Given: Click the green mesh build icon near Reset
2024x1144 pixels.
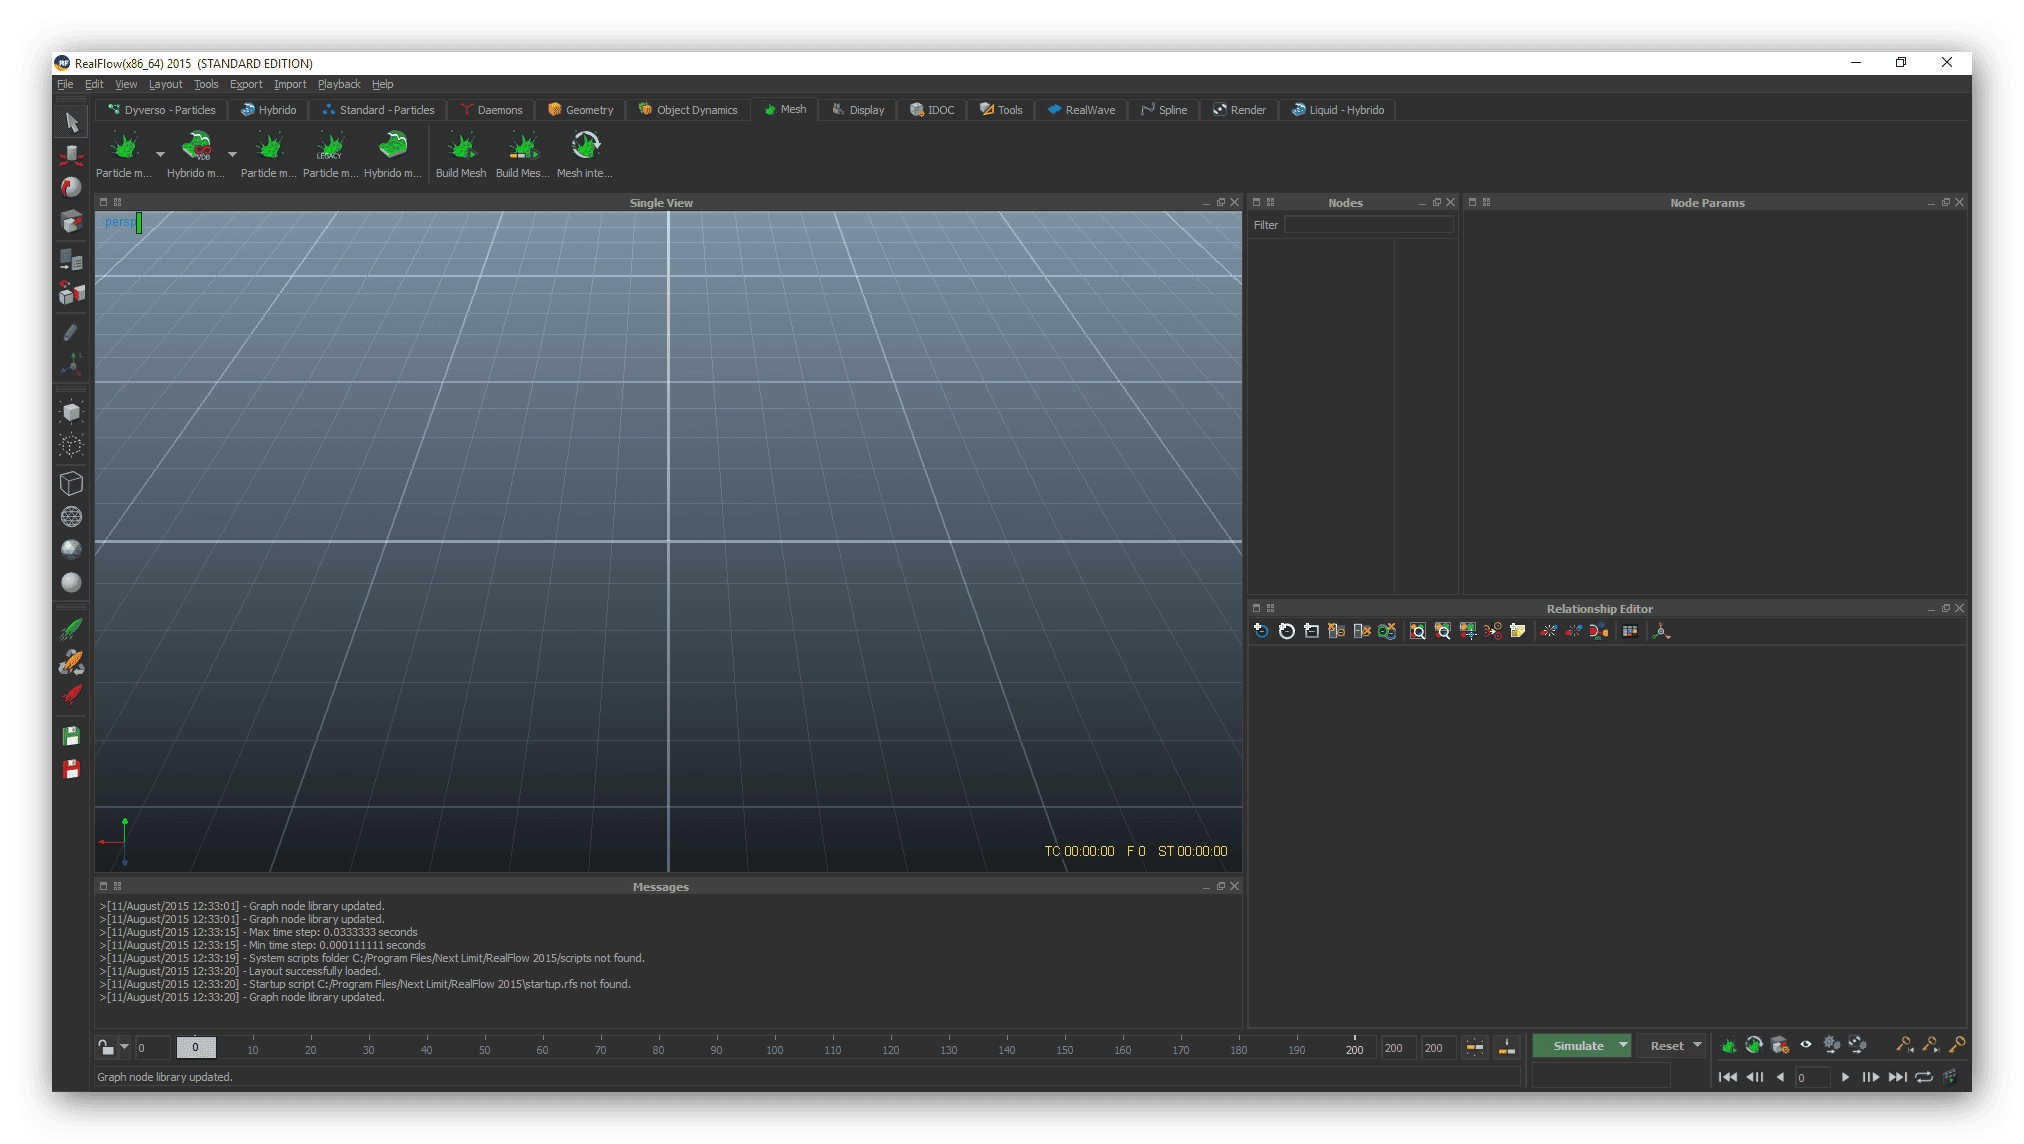Looking at the screenshot, I should [1728, 1045].
